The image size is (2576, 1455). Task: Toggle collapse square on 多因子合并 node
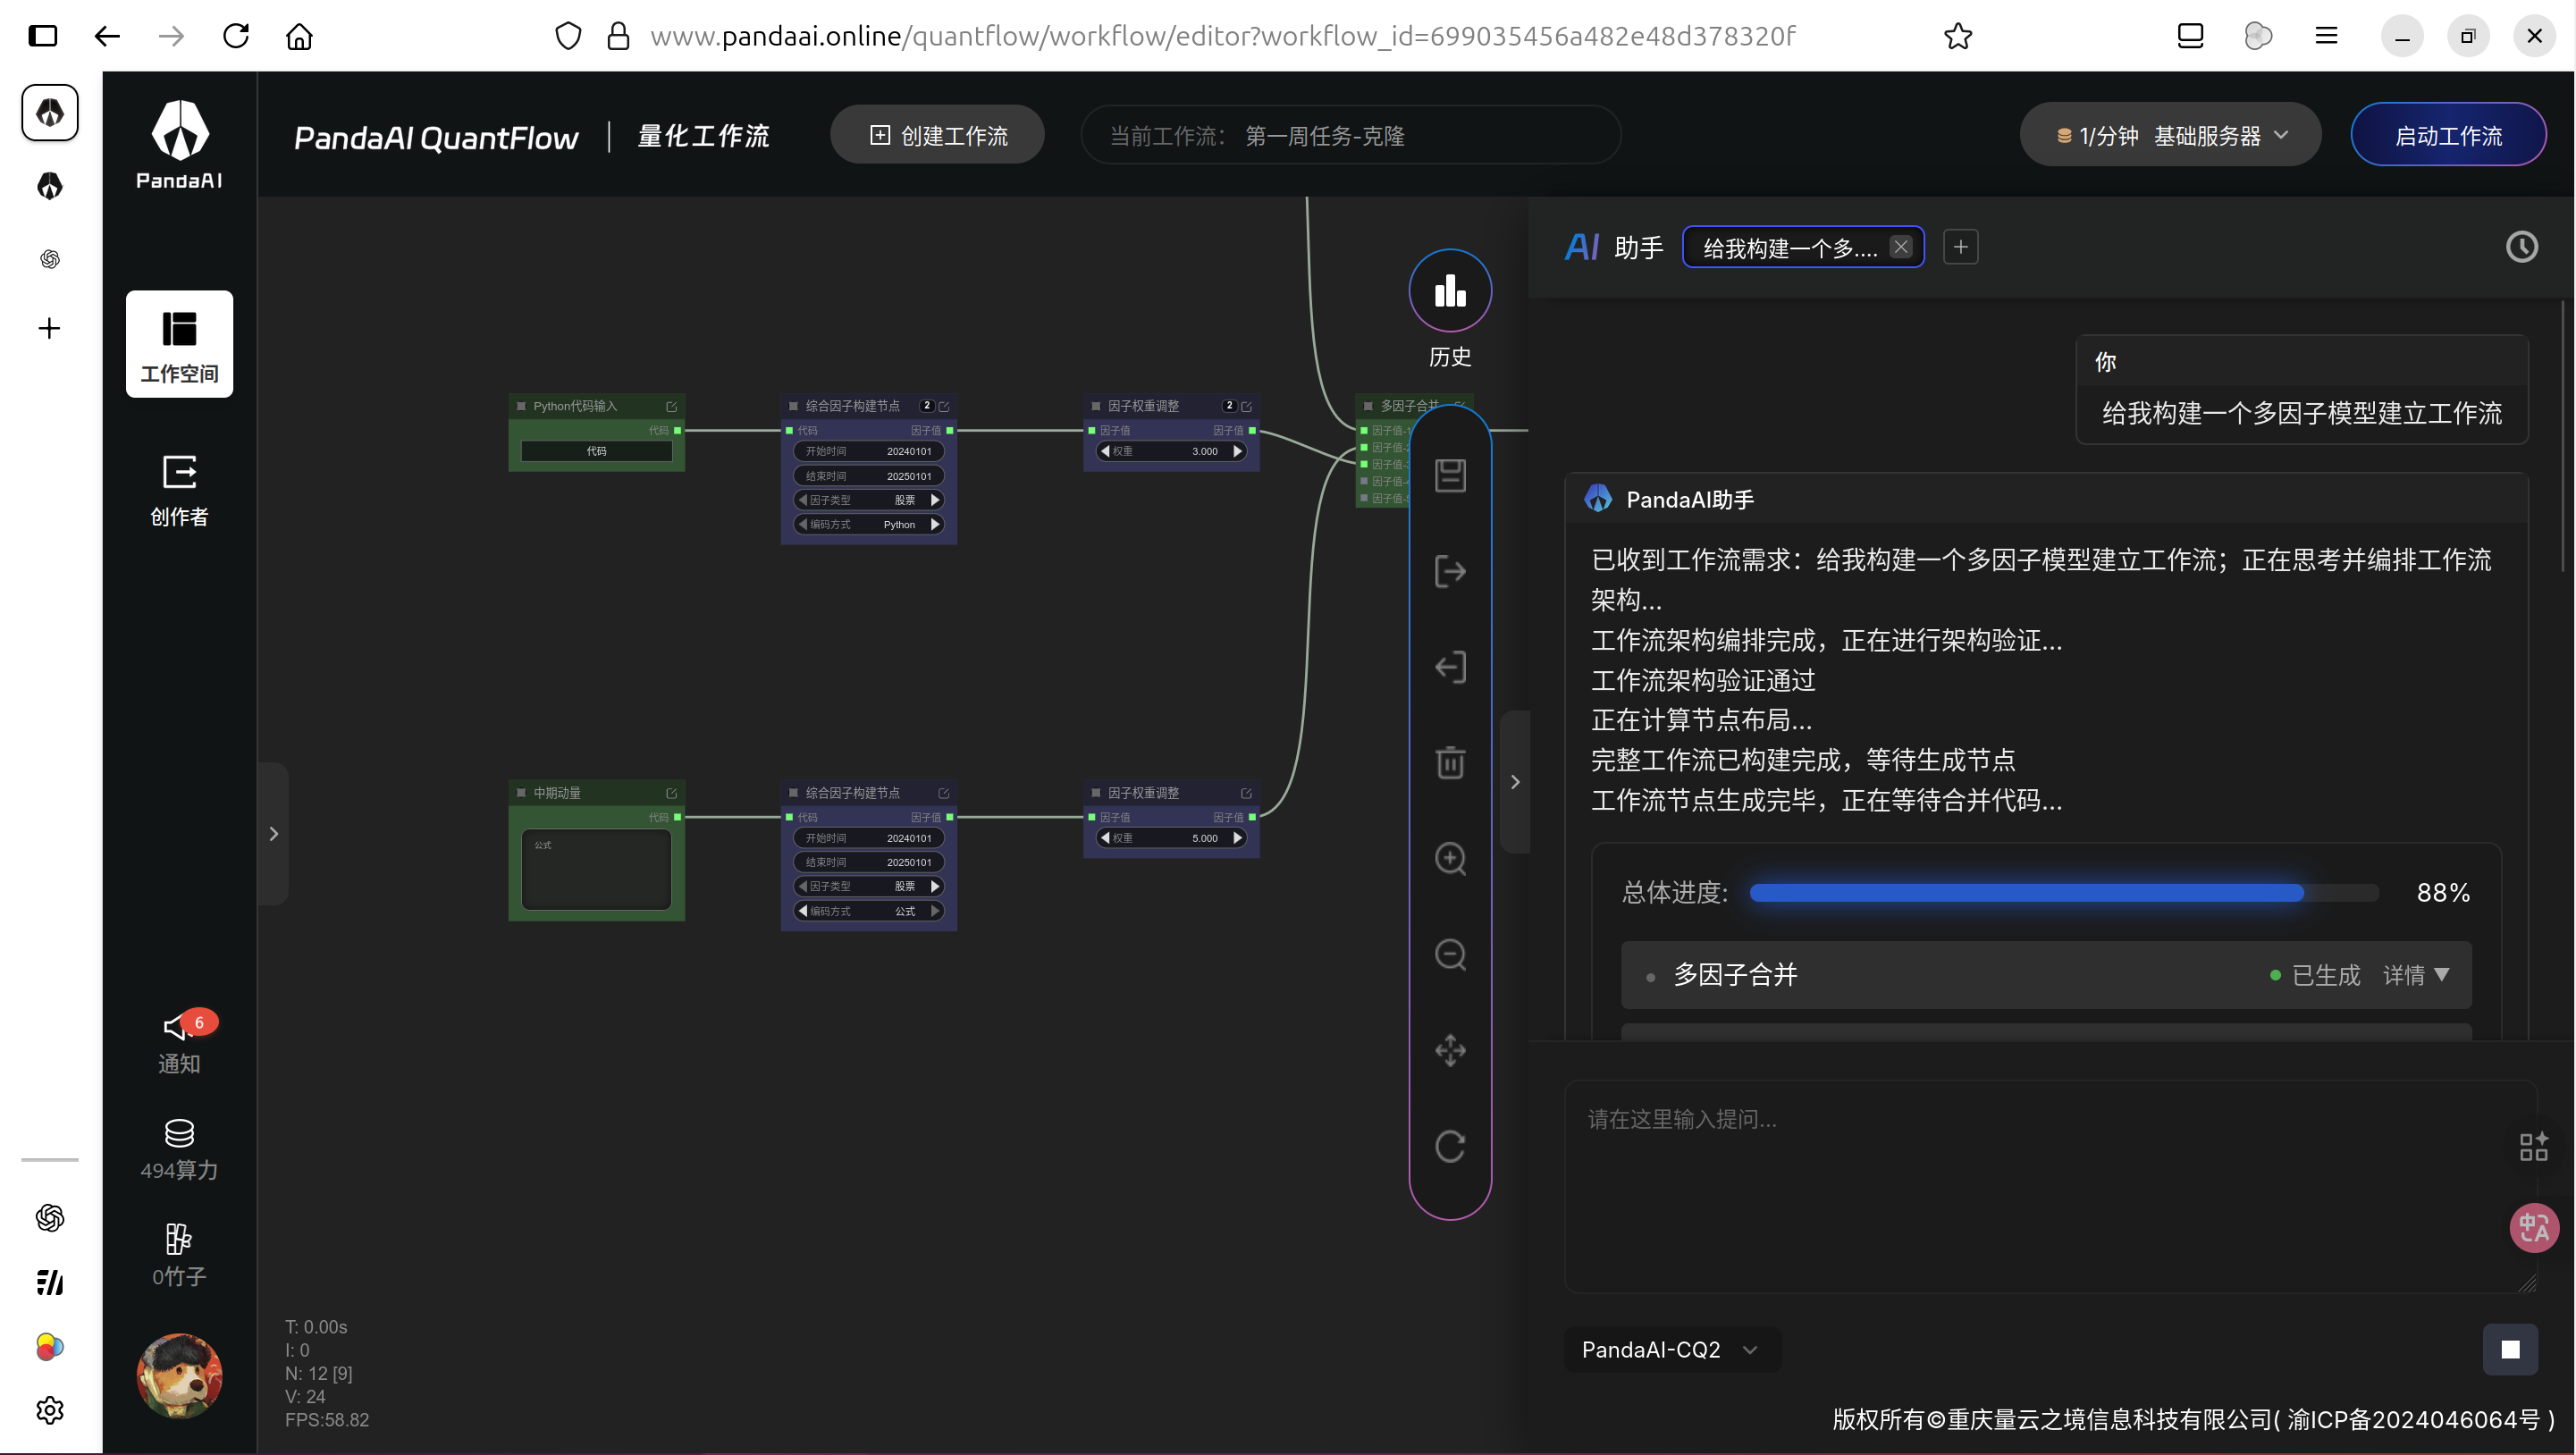point(1368,406)
